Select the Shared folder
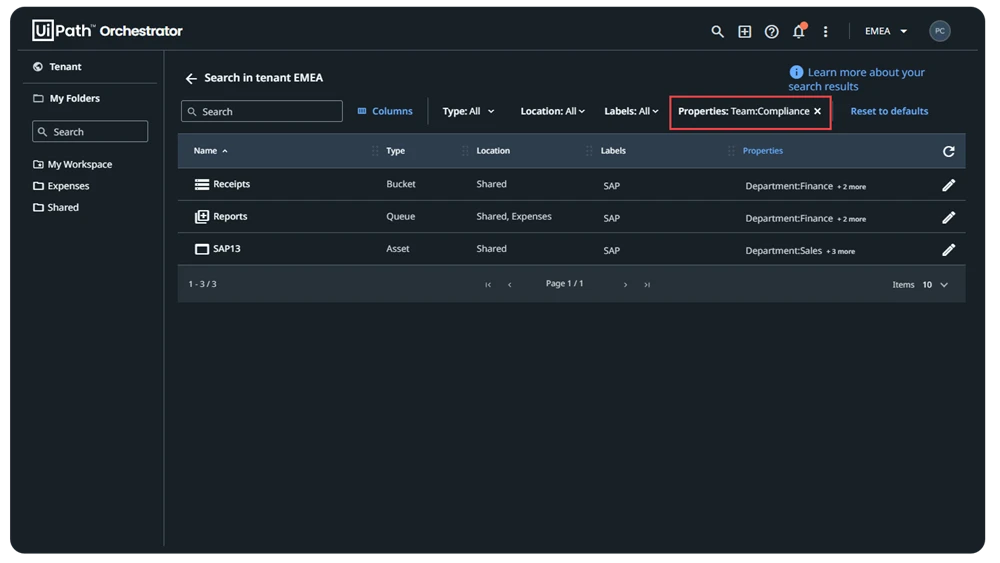The image size is (1000, 563). pyautogui.click(x=56, y=207)
